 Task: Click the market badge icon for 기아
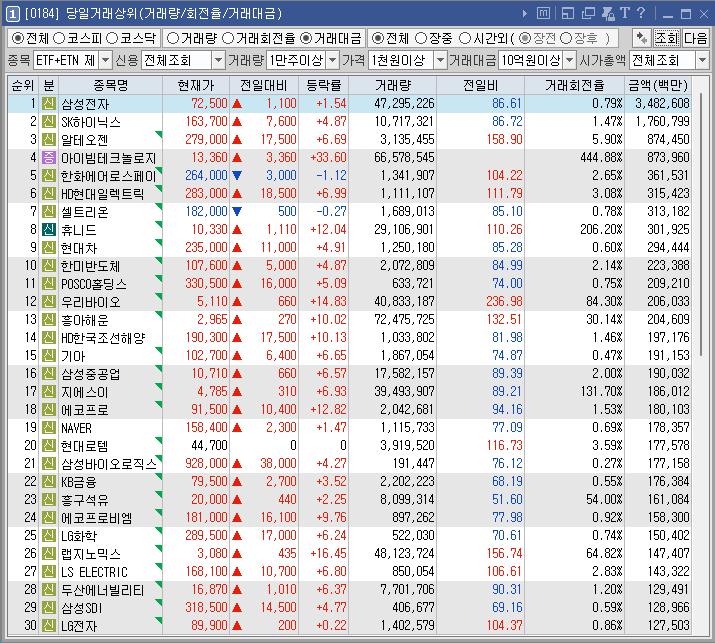(49, 355)
